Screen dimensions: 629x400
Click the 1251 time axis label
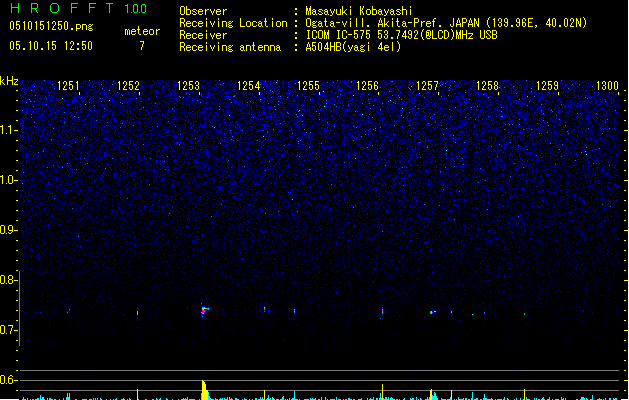click(68, 86)
